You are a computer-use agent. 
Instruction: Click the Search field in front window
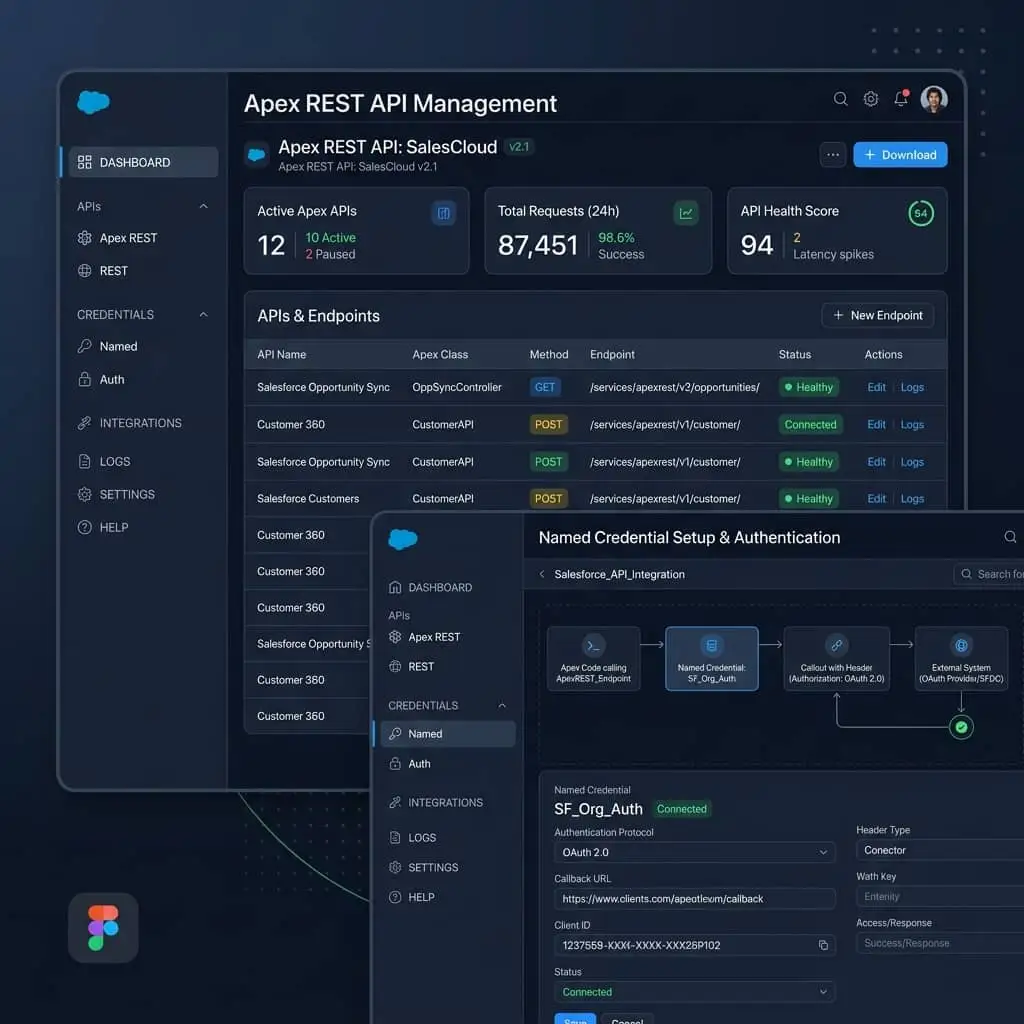(x=989, y=574)
